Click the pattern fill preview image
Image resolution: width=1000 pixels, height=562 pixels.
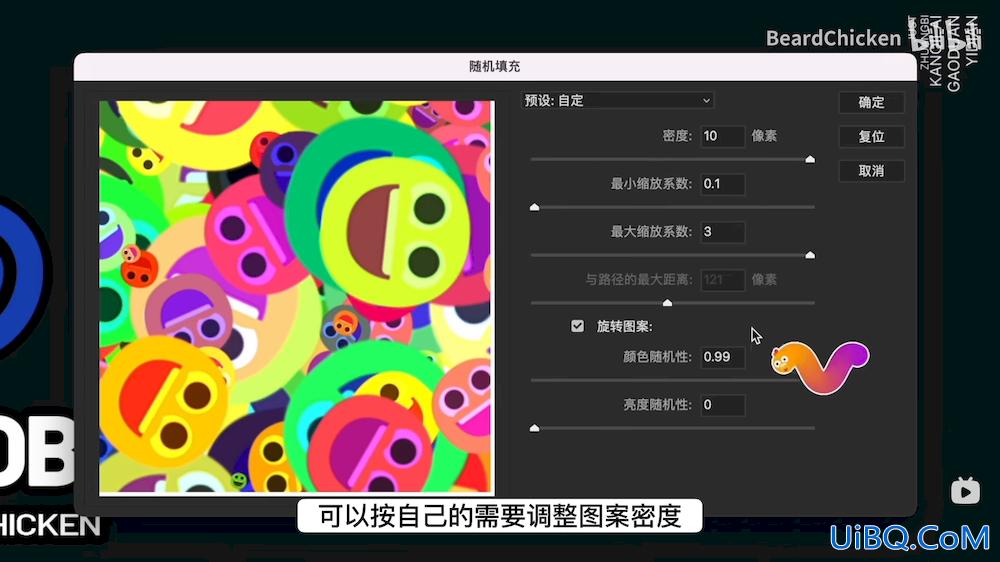coord(297,297)
